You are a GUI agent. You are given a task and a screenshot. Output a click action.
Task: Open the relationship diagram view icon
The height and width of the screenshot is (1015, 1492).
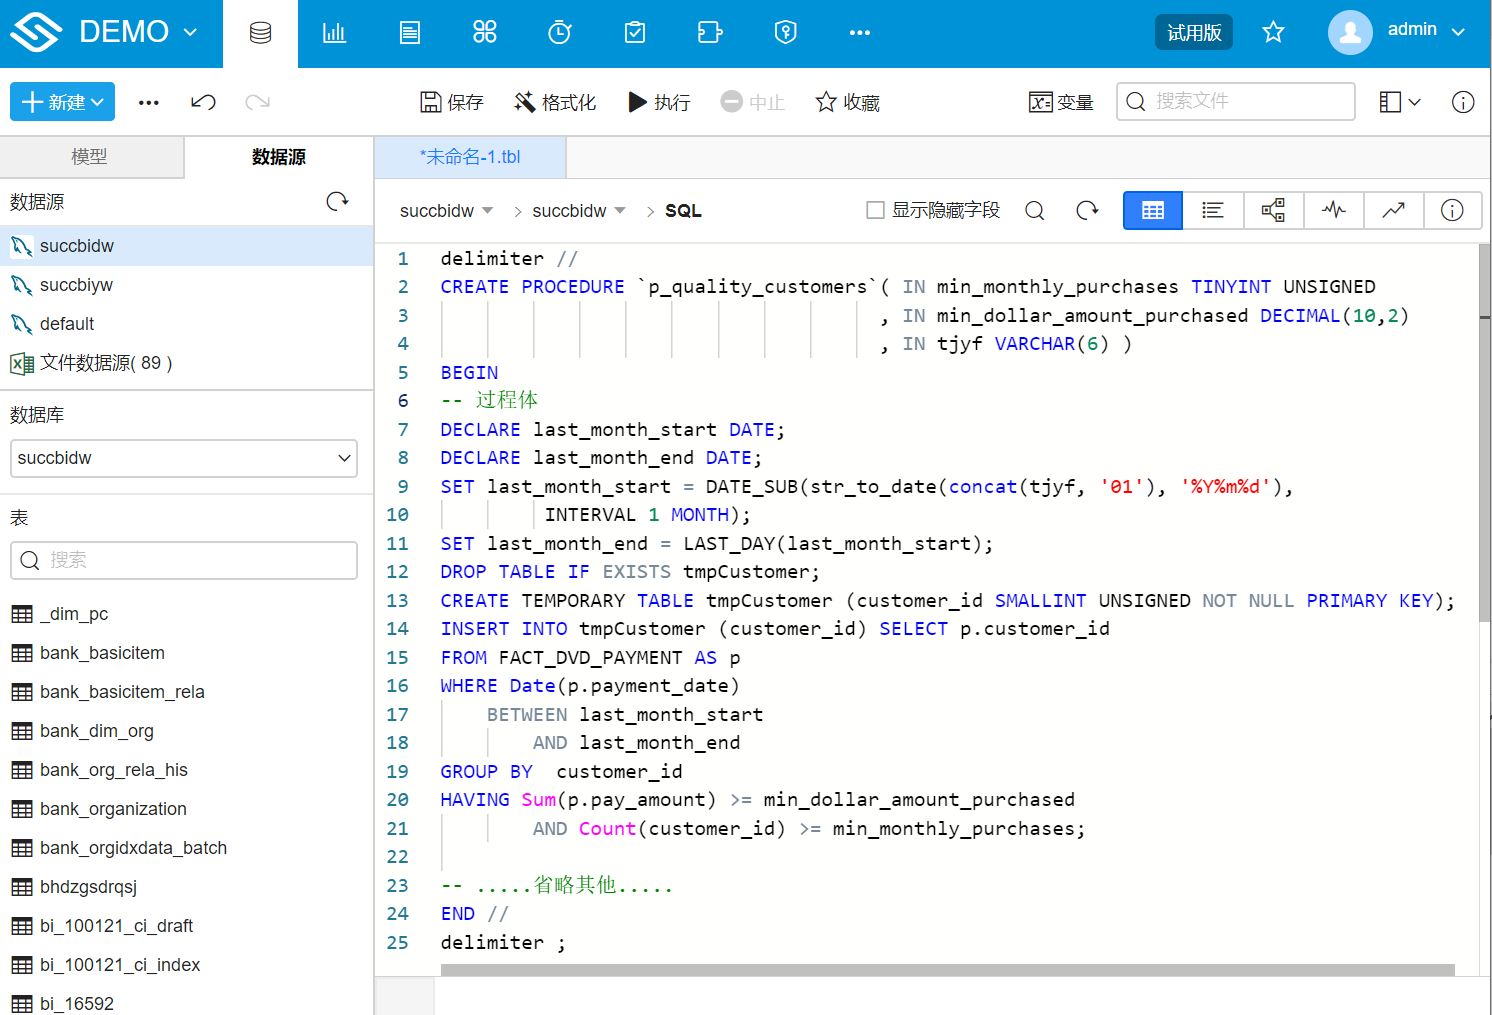pos(1272,210)
